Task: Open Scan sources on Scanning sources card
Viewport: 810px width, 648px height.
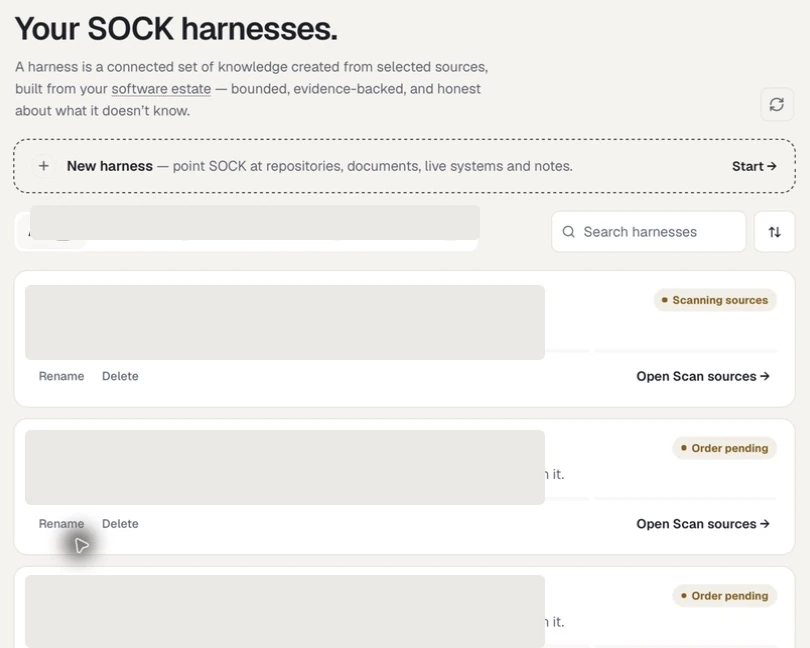Action: (703, 376)
